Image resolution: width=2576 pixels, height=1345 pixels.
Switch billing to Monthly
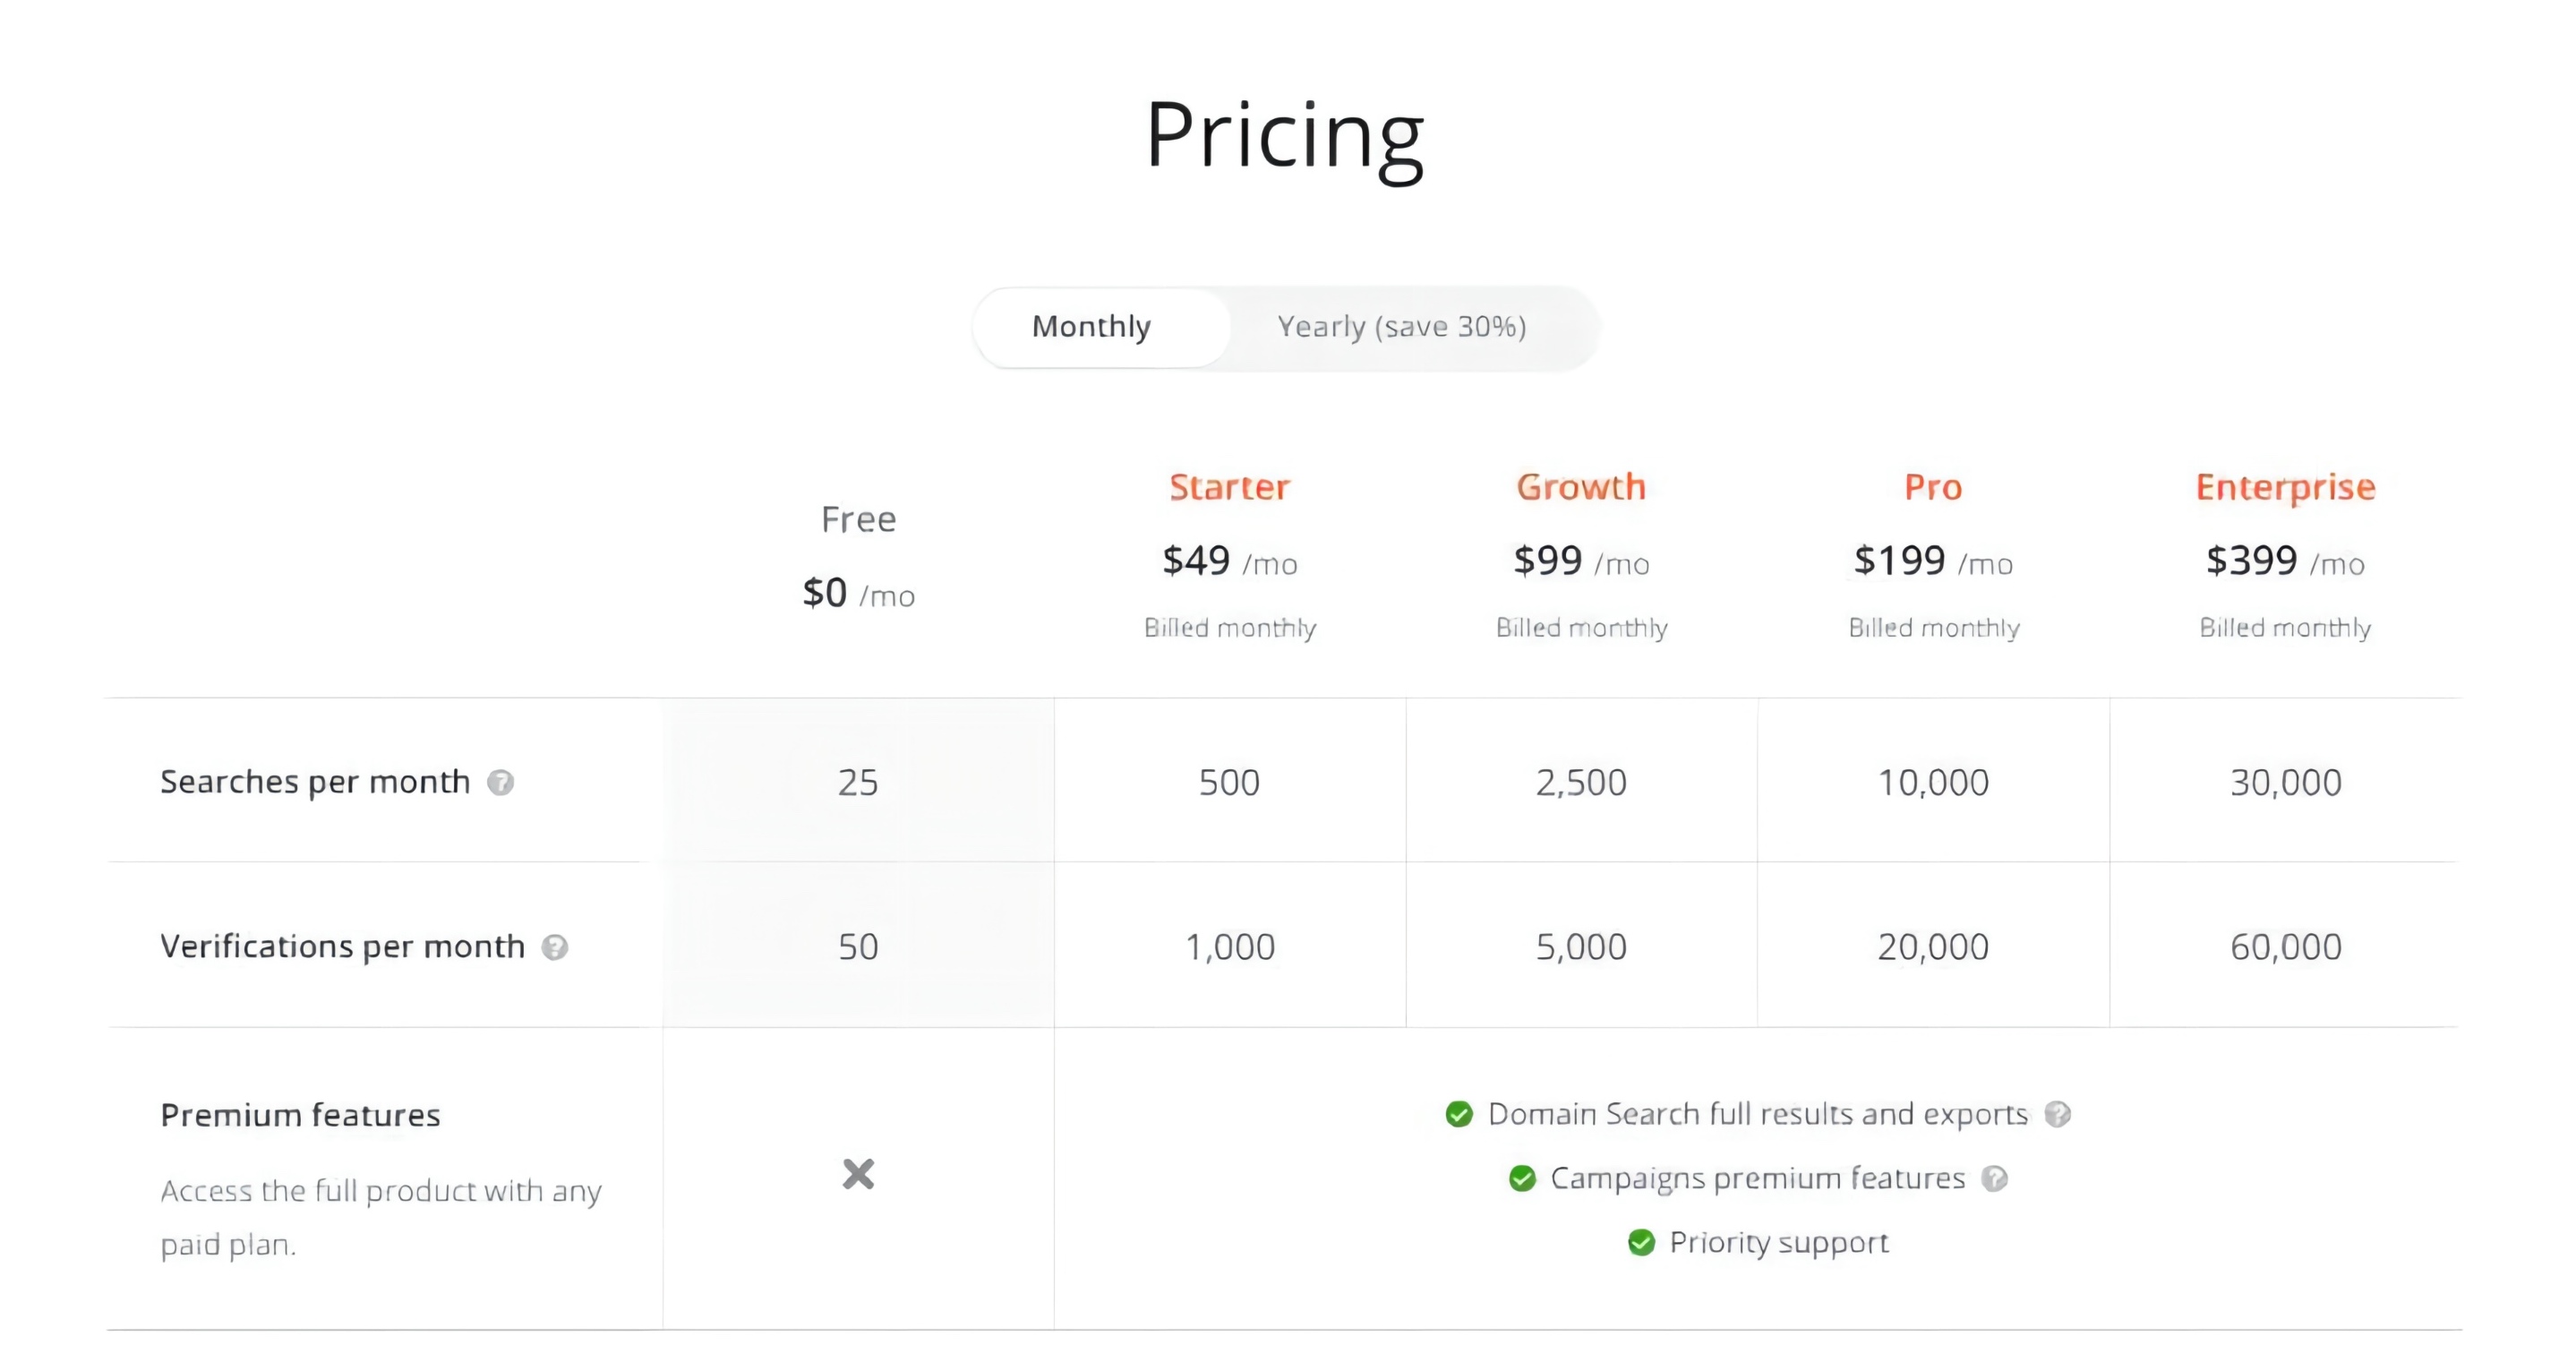click(x=1091, y=327)
